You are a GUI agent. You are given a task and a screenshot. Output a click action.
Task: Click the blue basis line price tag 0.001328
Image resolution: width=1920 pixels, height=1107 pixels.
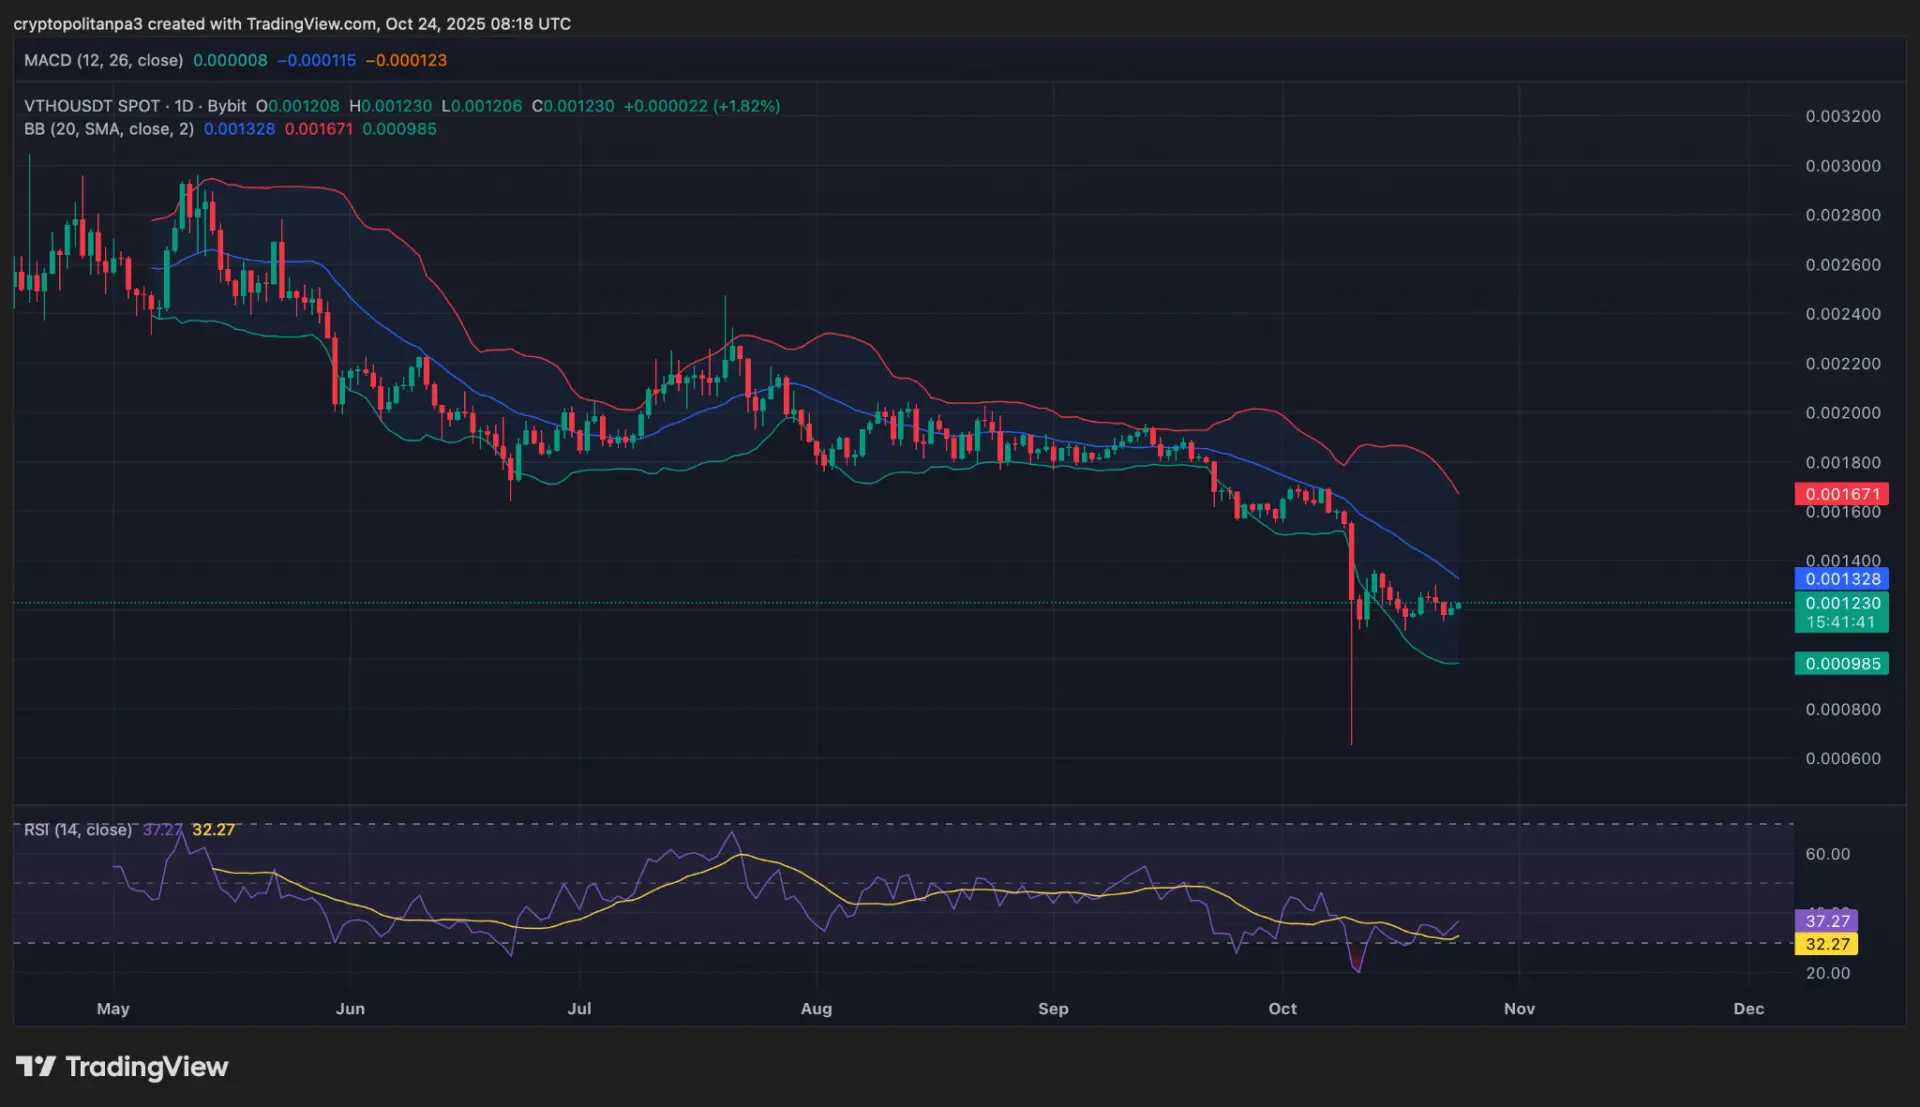(x=1841, y=579)
